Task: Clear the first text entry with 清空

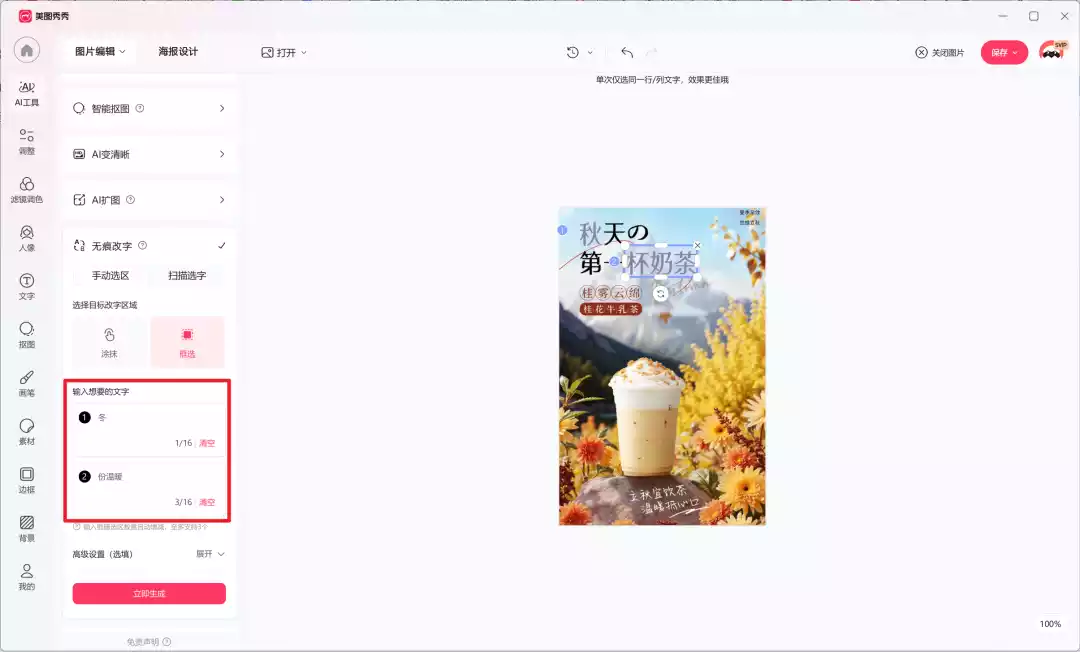Action: pos(207,443)
